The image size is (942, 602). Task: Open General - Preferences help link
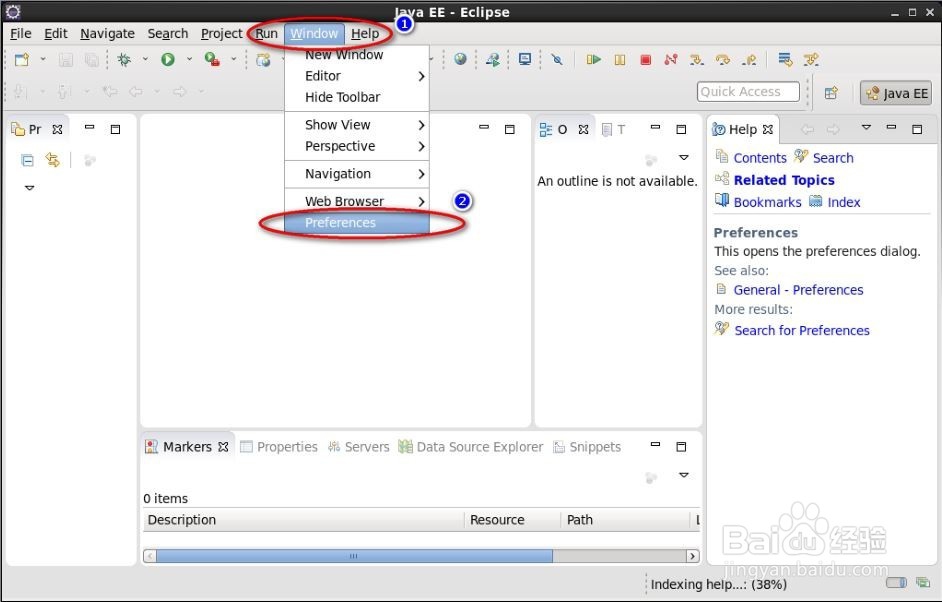798,290
